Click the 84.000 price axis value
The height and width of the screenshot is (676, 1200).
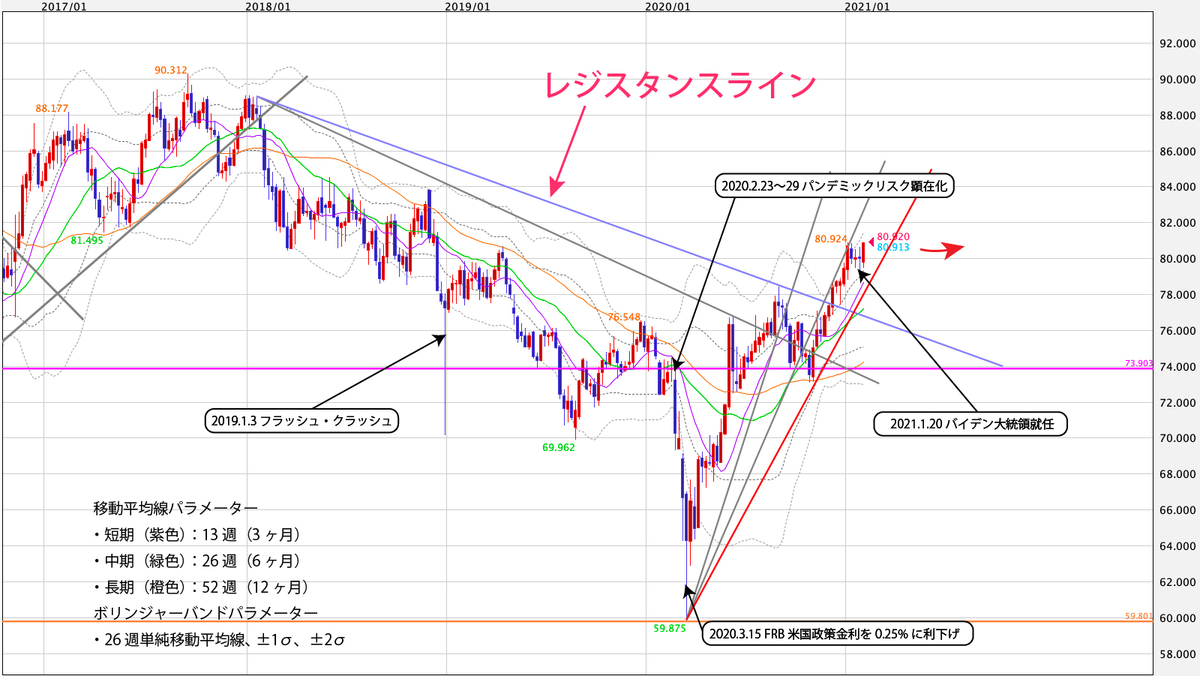click(x=1177, y=187)
